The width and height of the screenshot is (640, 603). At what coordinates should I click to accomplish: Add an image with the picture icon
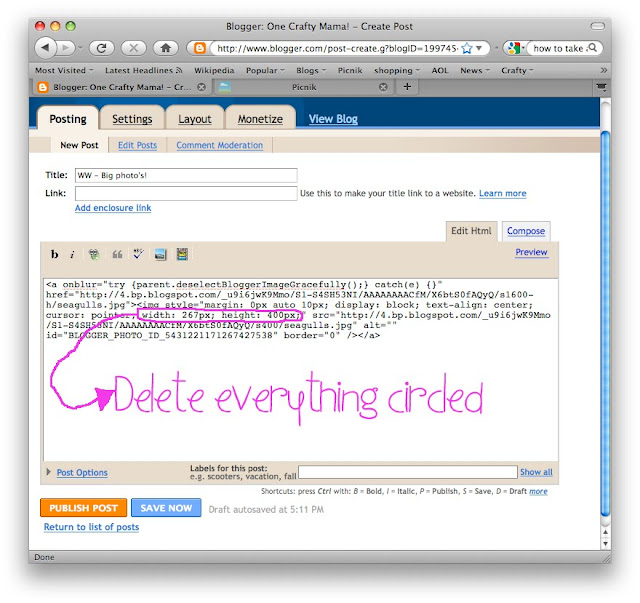(160, 254)
